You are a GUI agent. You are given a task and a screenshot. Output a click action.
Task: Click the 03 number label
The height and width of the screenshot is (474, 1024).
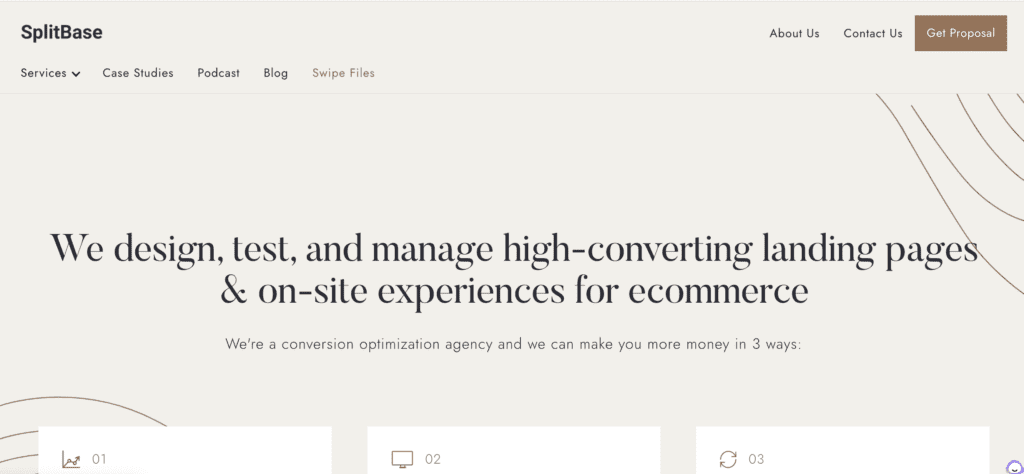(756, 459)
